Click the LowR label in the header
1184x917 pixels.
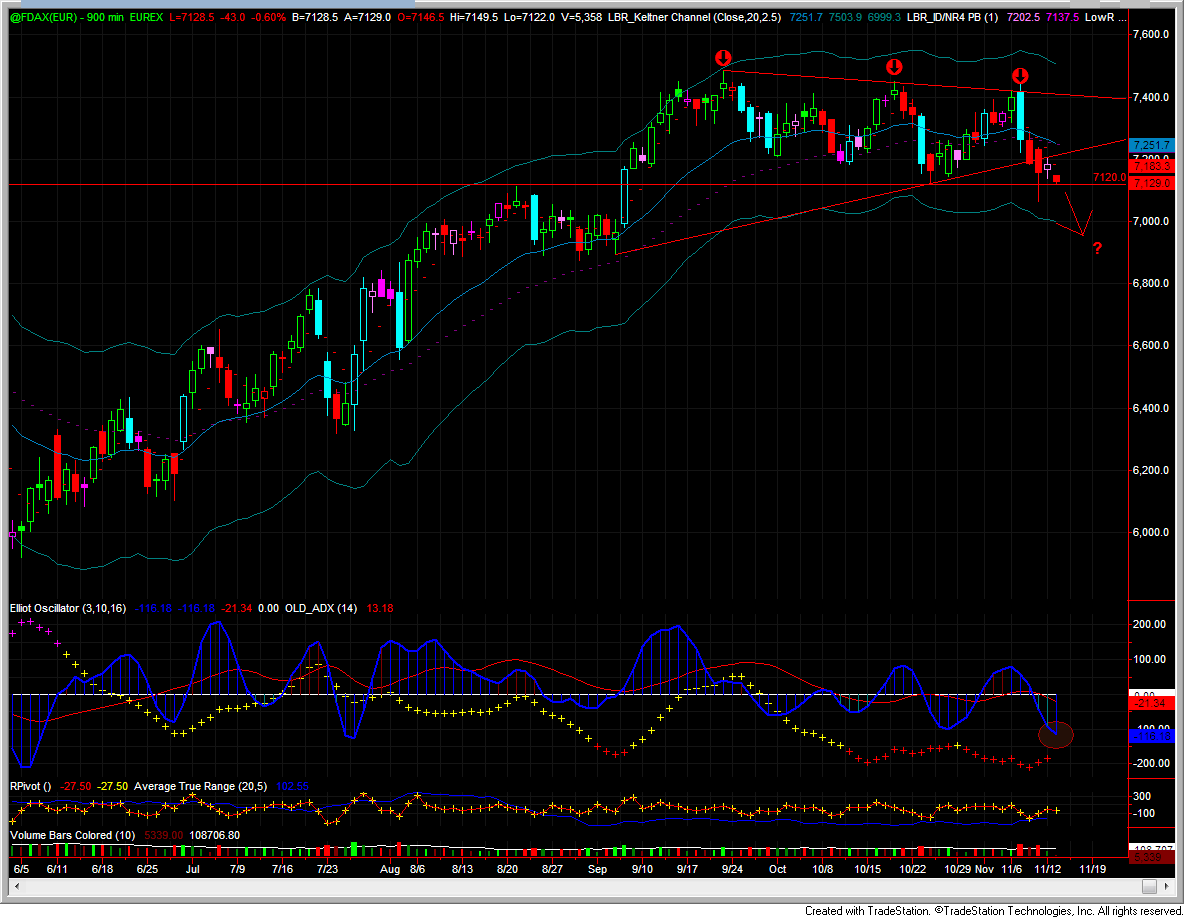[x=1099, y=17]
